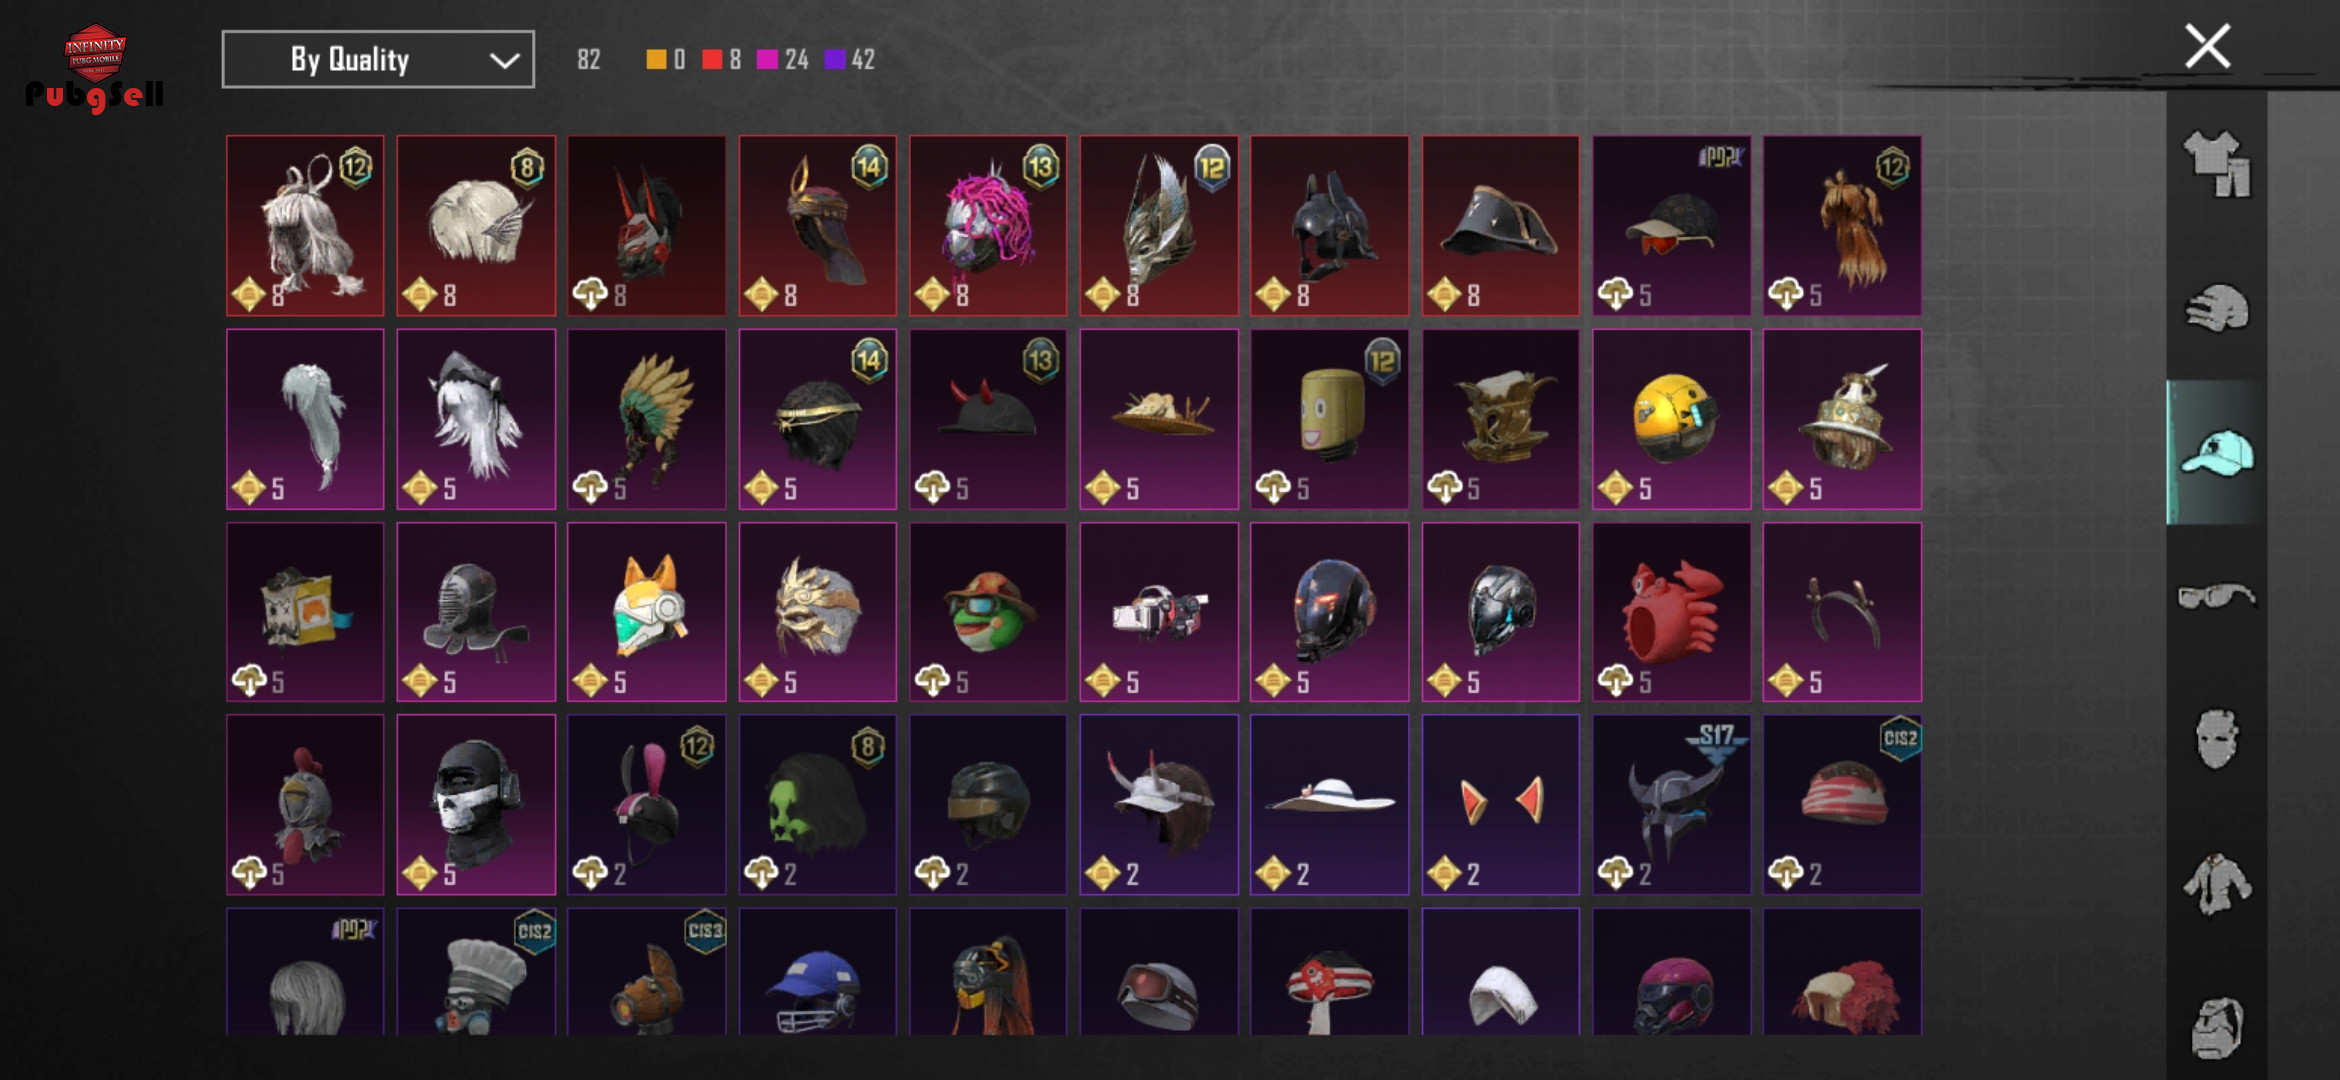Click the pink quality color indicator

click(767, 60)
